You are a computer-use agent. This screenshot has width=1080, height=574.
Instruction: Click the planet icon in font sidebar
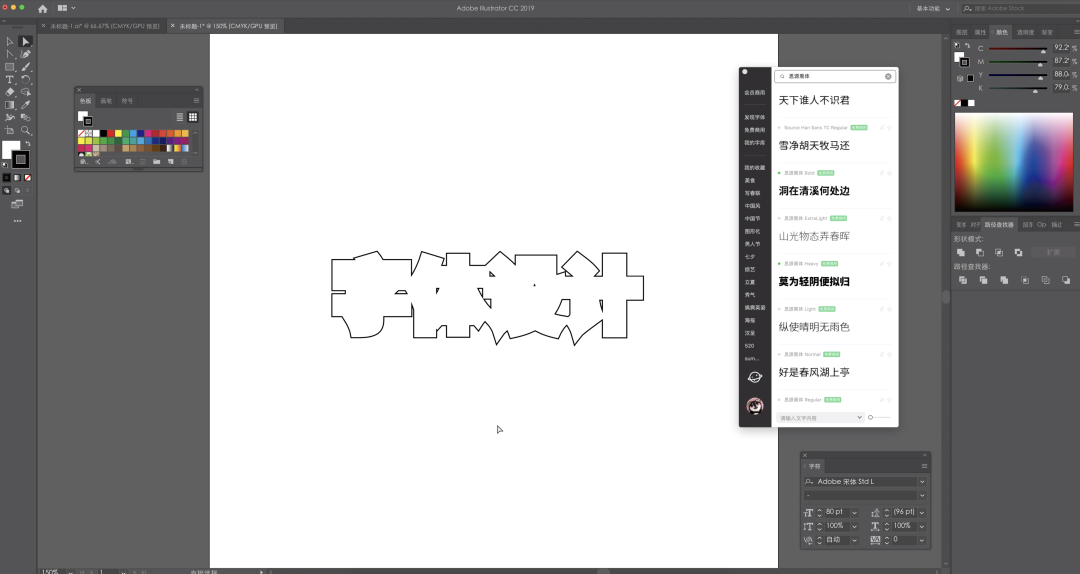pos(755,377)
